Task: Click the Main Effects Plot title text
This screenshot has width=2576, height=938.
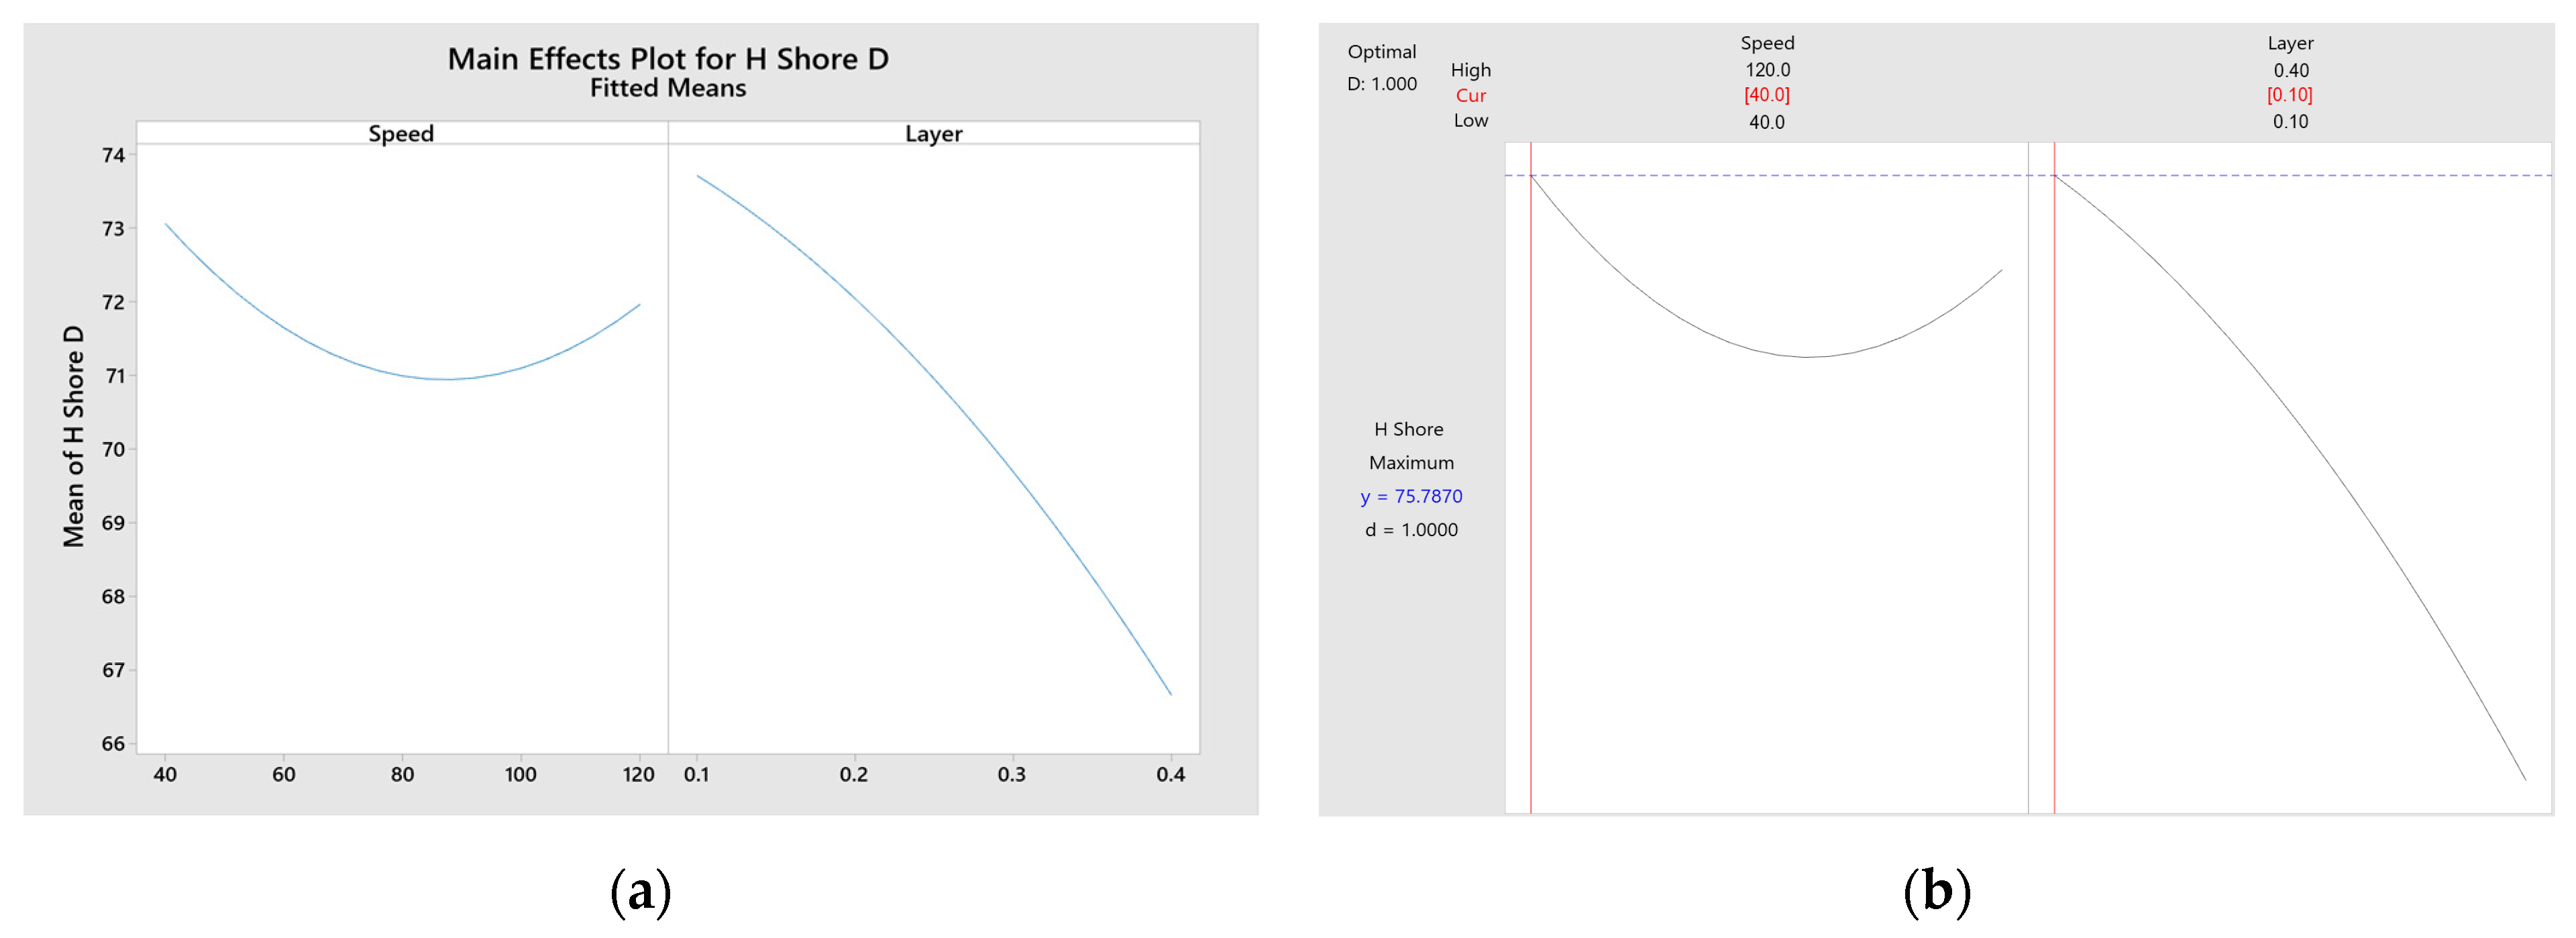Action: click(667, 59)
